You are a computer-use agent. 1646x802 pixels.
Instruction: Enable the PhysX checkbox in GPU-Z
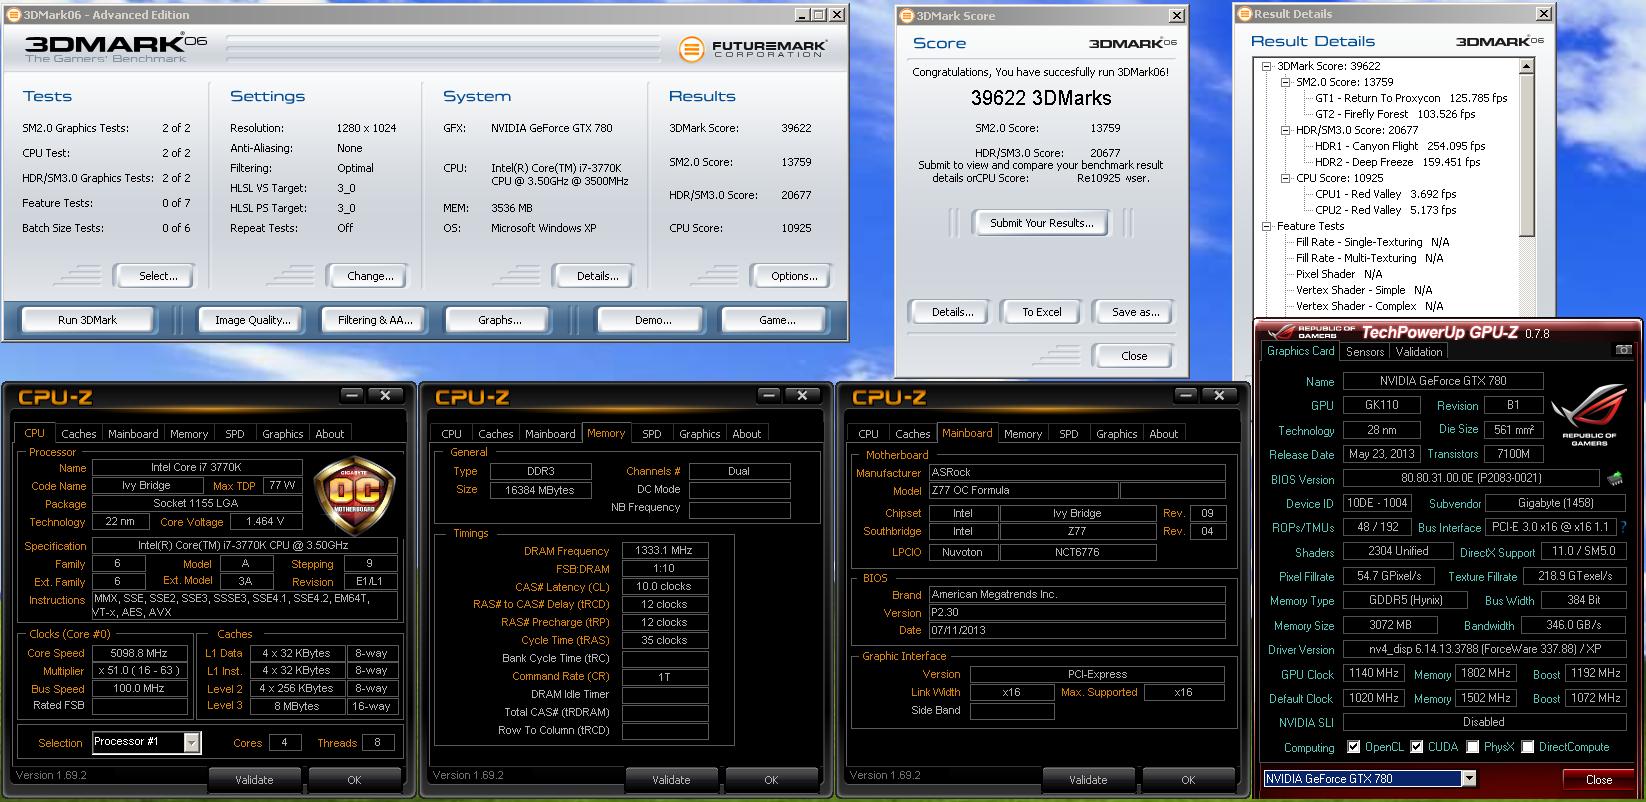click(x=1473, y=747)
